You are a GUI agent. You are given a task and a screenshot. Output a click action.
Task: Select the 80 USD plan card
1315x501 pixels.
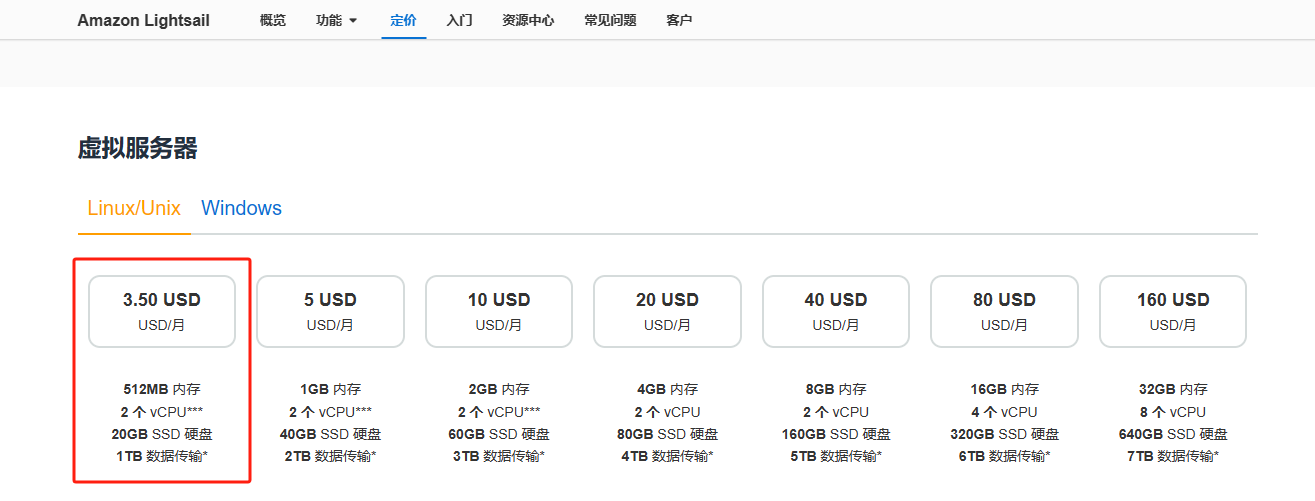(x=1004, y=311)
